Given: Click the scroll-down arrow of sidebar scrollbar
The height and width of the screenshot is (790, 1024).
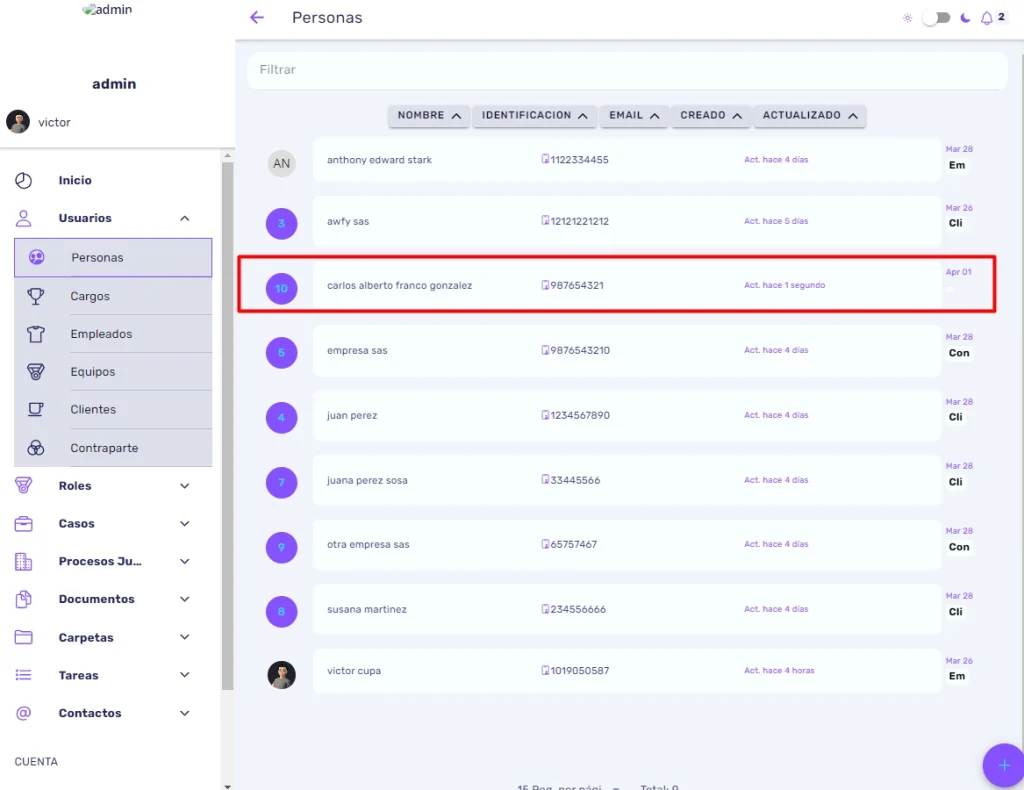Looking at the screenshot, I should (x=227, y=786).
